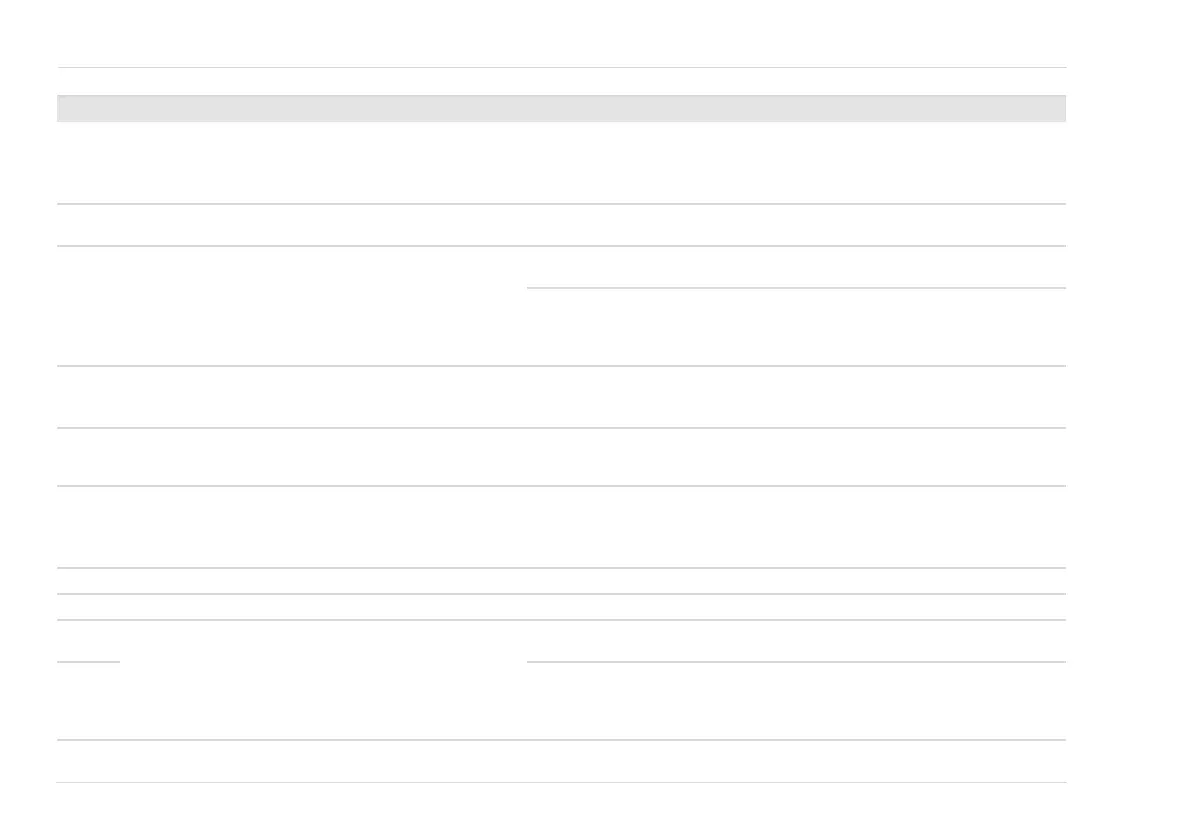Click the right end of the gray header bar
The height and width of the screenshot is (839, 1190).
point(1056,108)
